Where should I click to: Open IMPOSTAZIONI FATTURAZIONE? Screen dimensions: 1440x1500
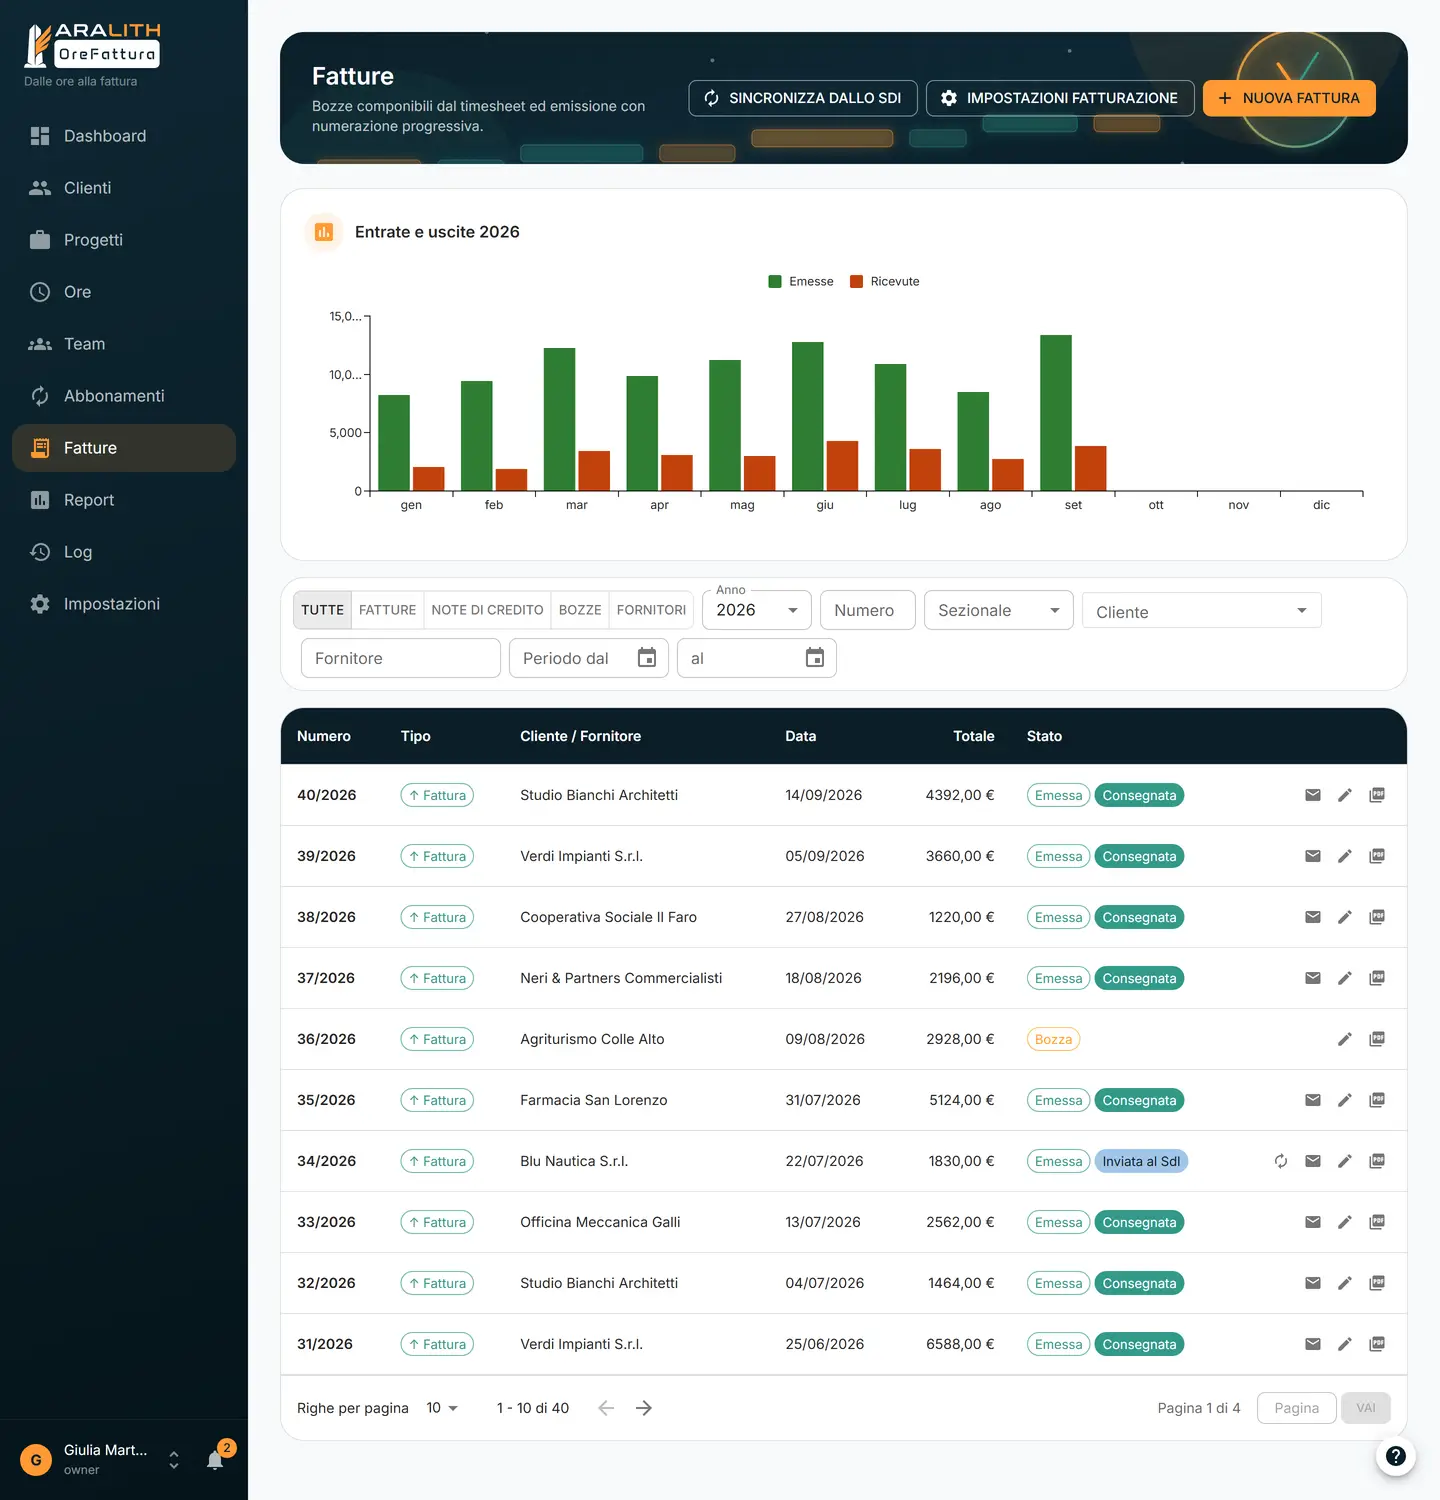point(1060,98)
